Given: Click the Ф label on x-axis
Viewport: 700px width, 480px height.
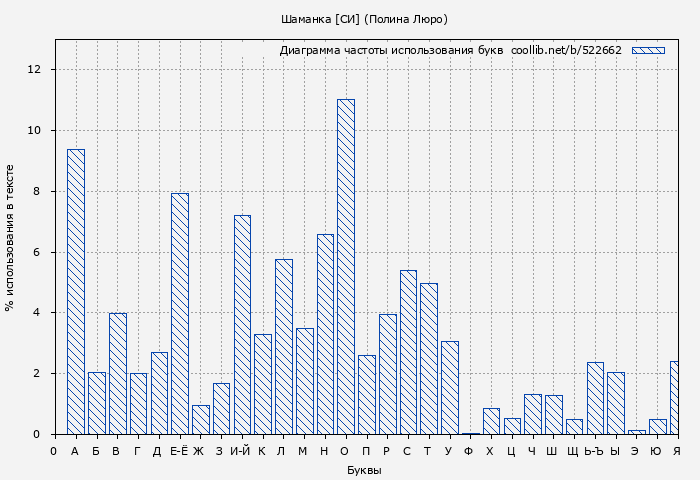Looking at the screenshot, I should [469, 451].
